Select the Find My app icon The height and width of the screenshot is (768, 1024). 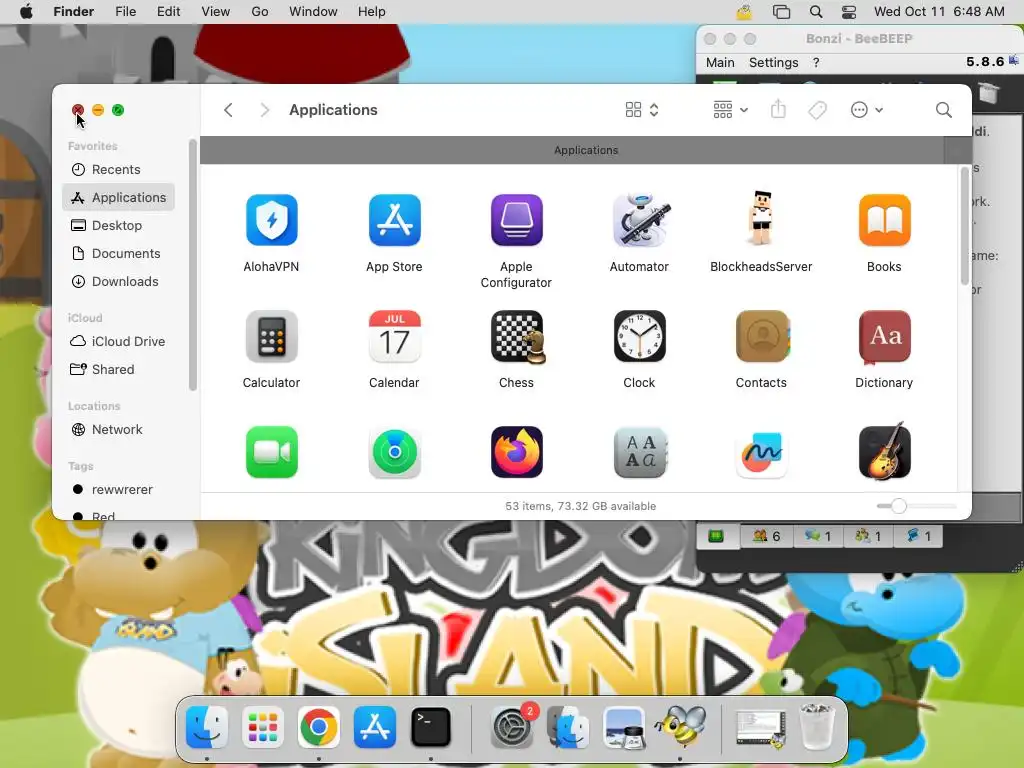pyautogui.click(x=394, y=452)
